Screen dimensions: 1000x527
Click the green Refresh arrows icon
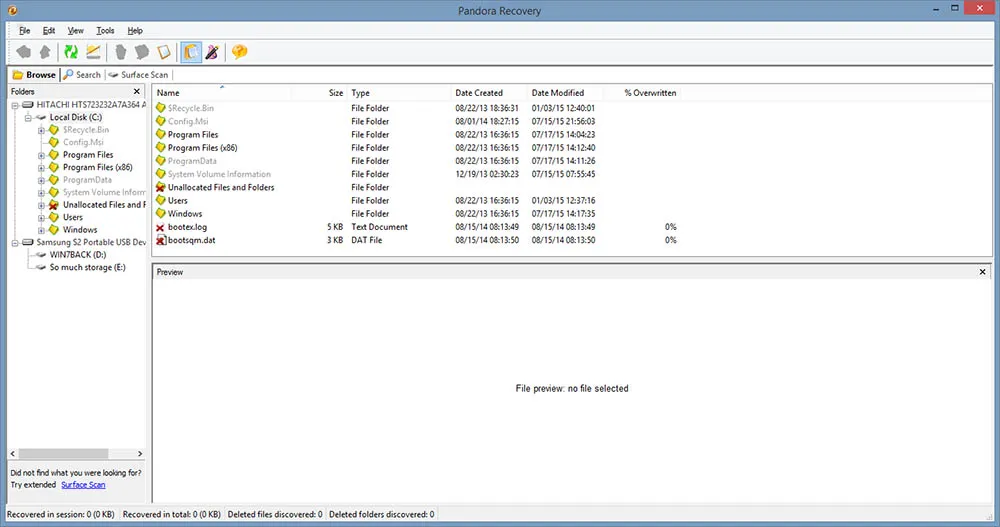click(71, 52)
